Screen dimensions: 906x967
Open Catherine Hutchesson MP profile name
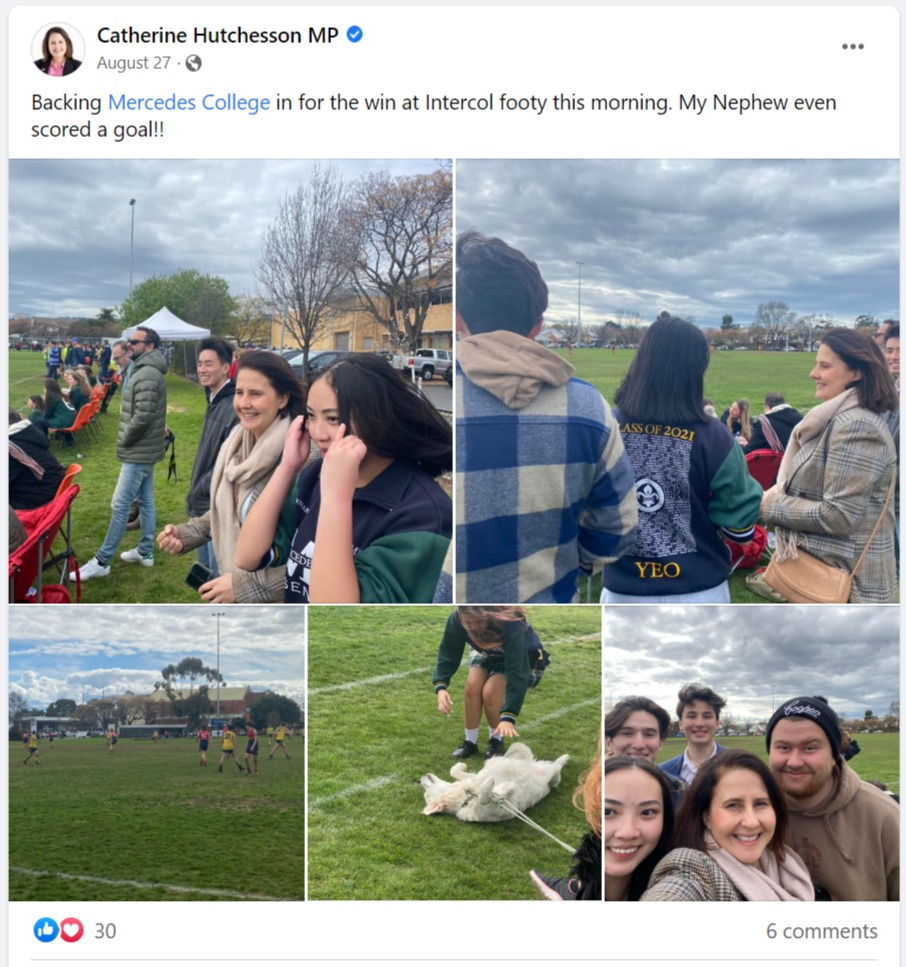click(x=218, y=35)
